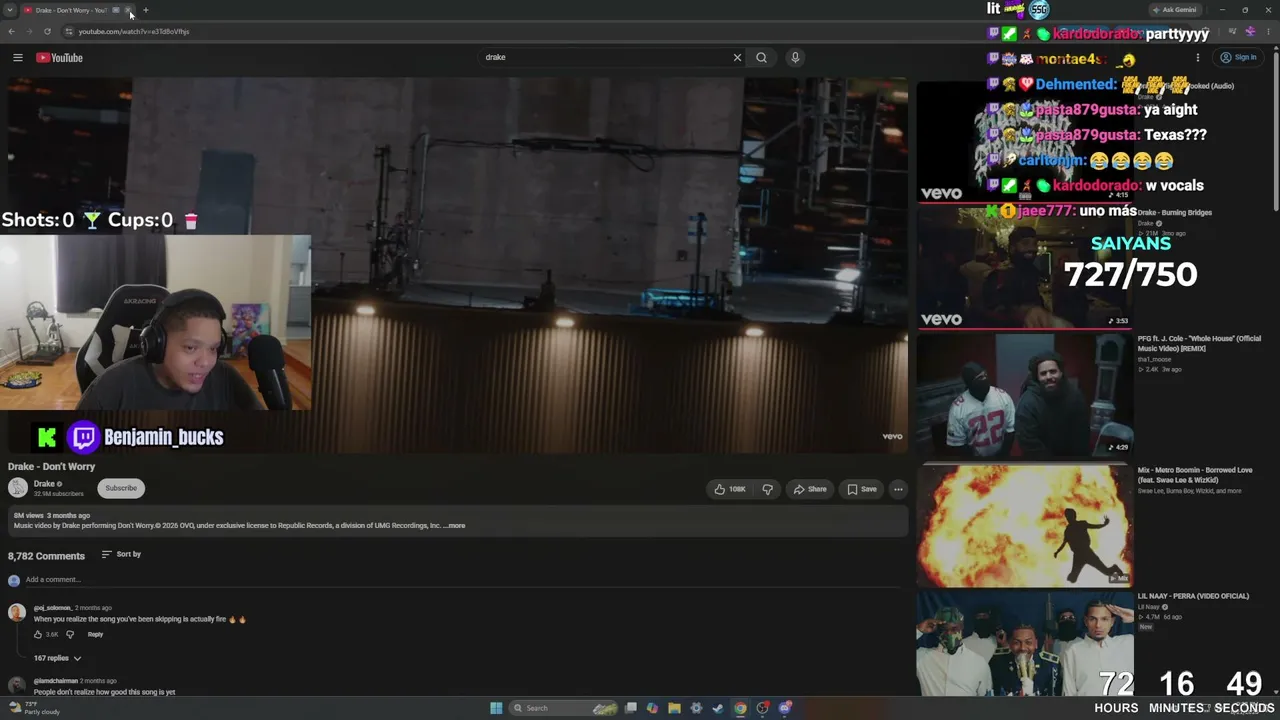Screen dimensions: 1280x720
Task: Open the Windows Start menu
Action: click(496, 708)
